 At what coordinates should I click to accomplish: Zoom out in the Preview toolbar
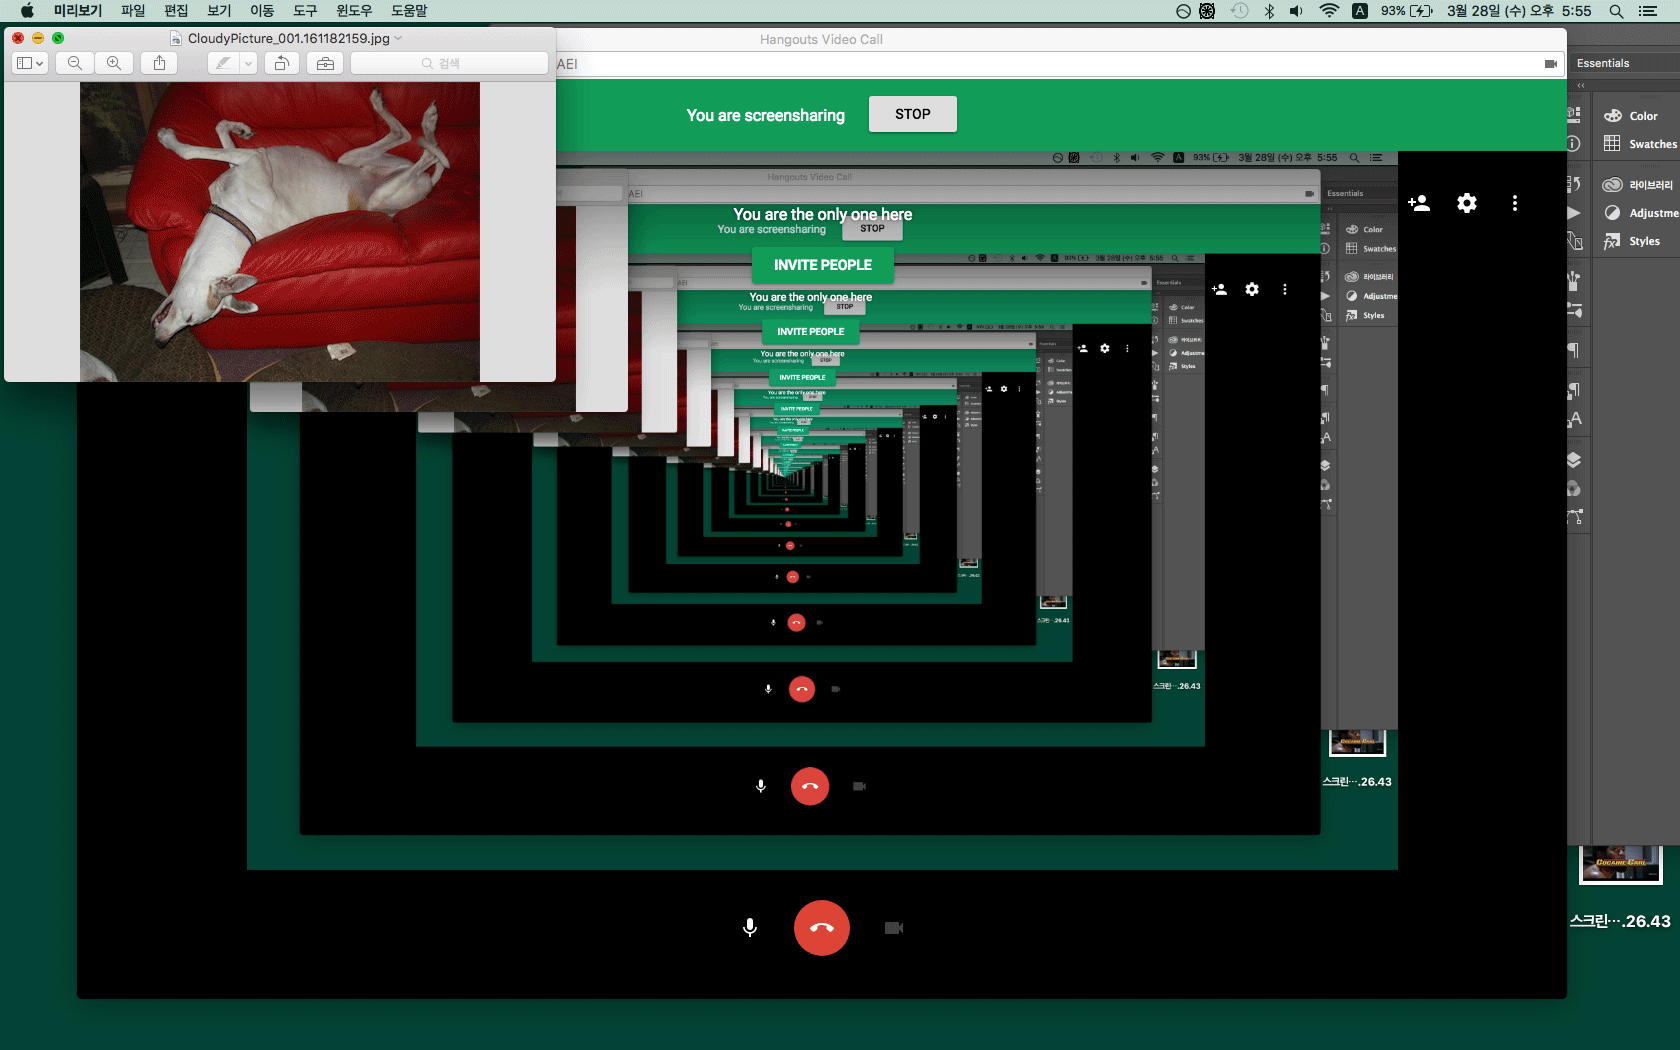point(75,63)
